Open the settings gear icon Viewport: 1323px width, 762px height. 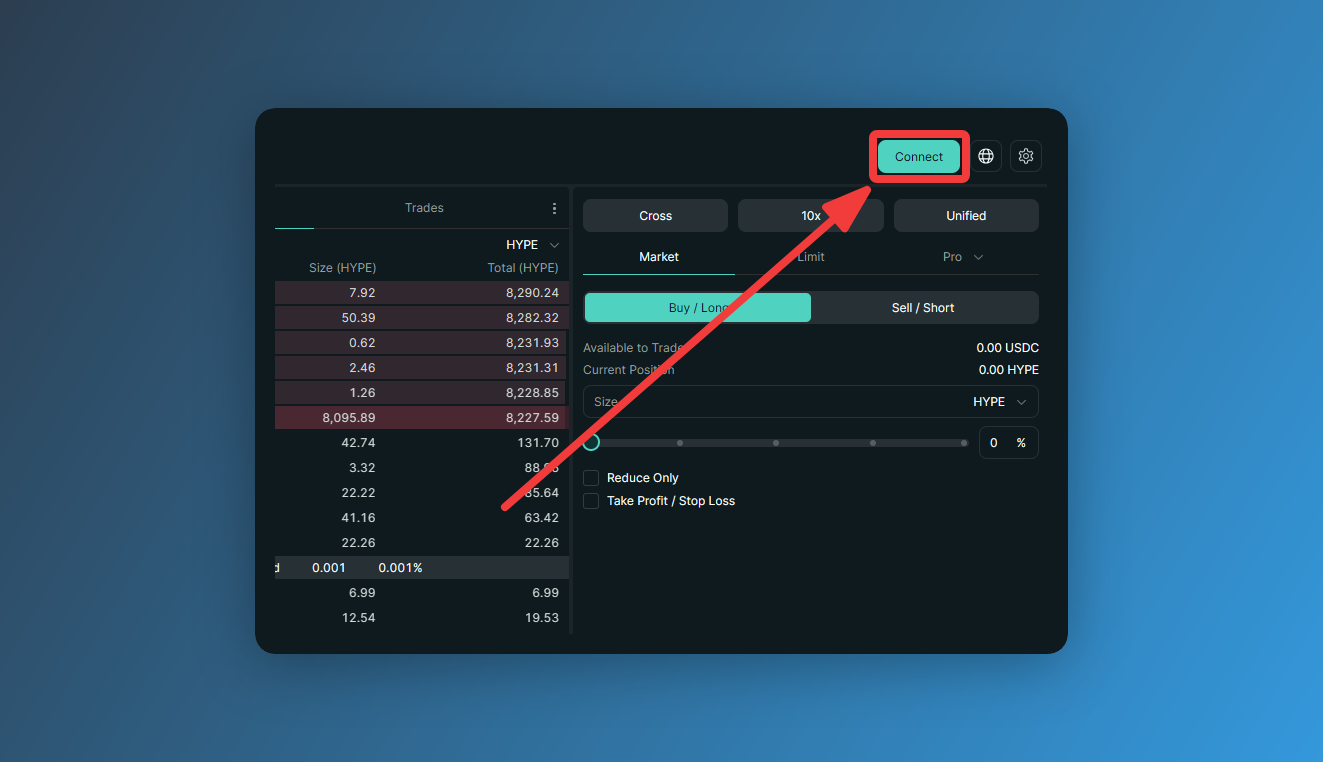(1025, 156)
